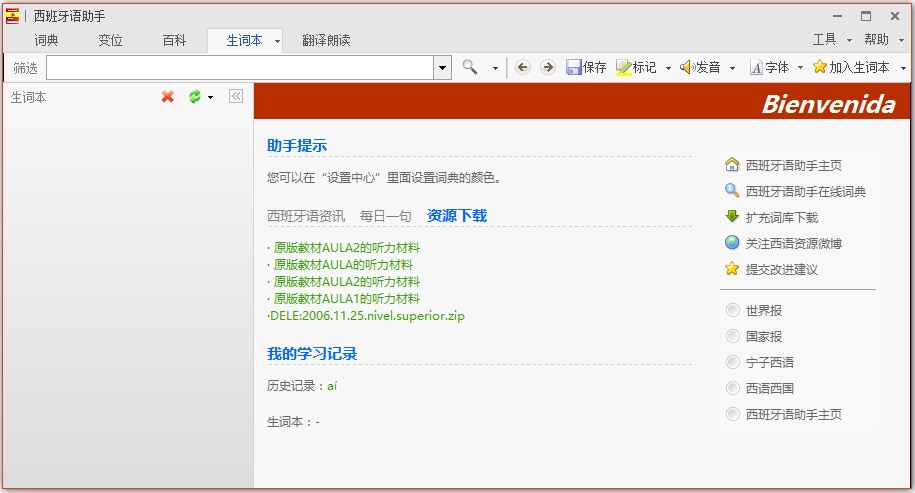Click the 发音 speaker pronunciation icon

(x=687, y=67)
